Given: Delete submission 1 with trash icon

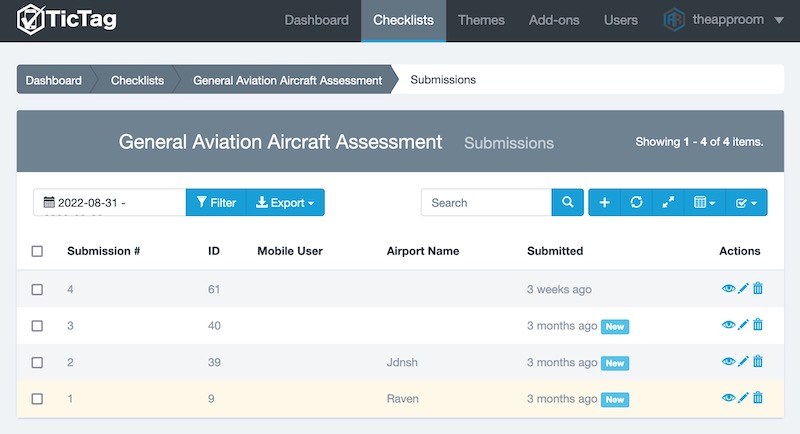Looking at the screenshot, I should coord(758,398).
